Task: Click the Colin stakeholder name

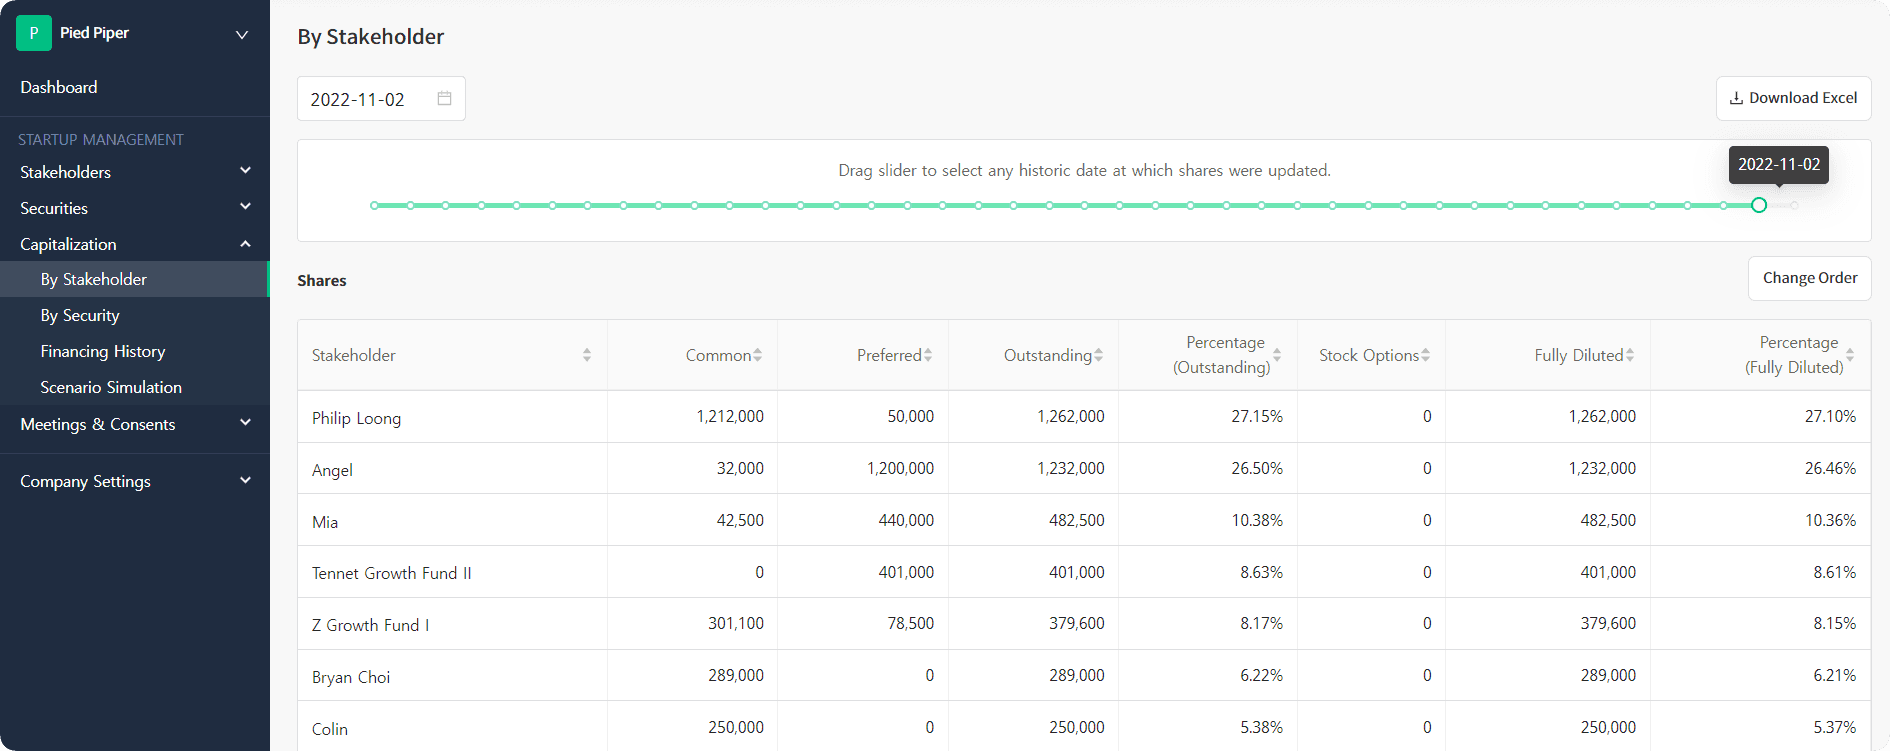Action: pyautogui.click(x=330, y=729)
